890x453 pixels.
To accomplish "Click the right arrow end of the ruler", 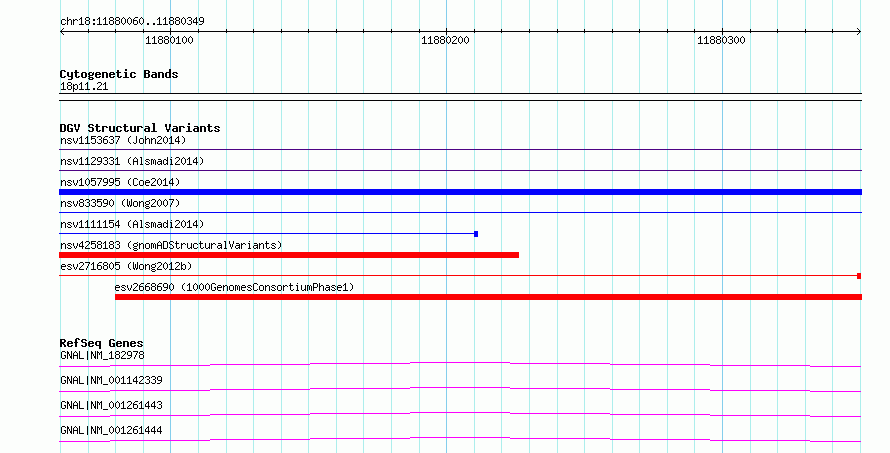I will point(859,31).
